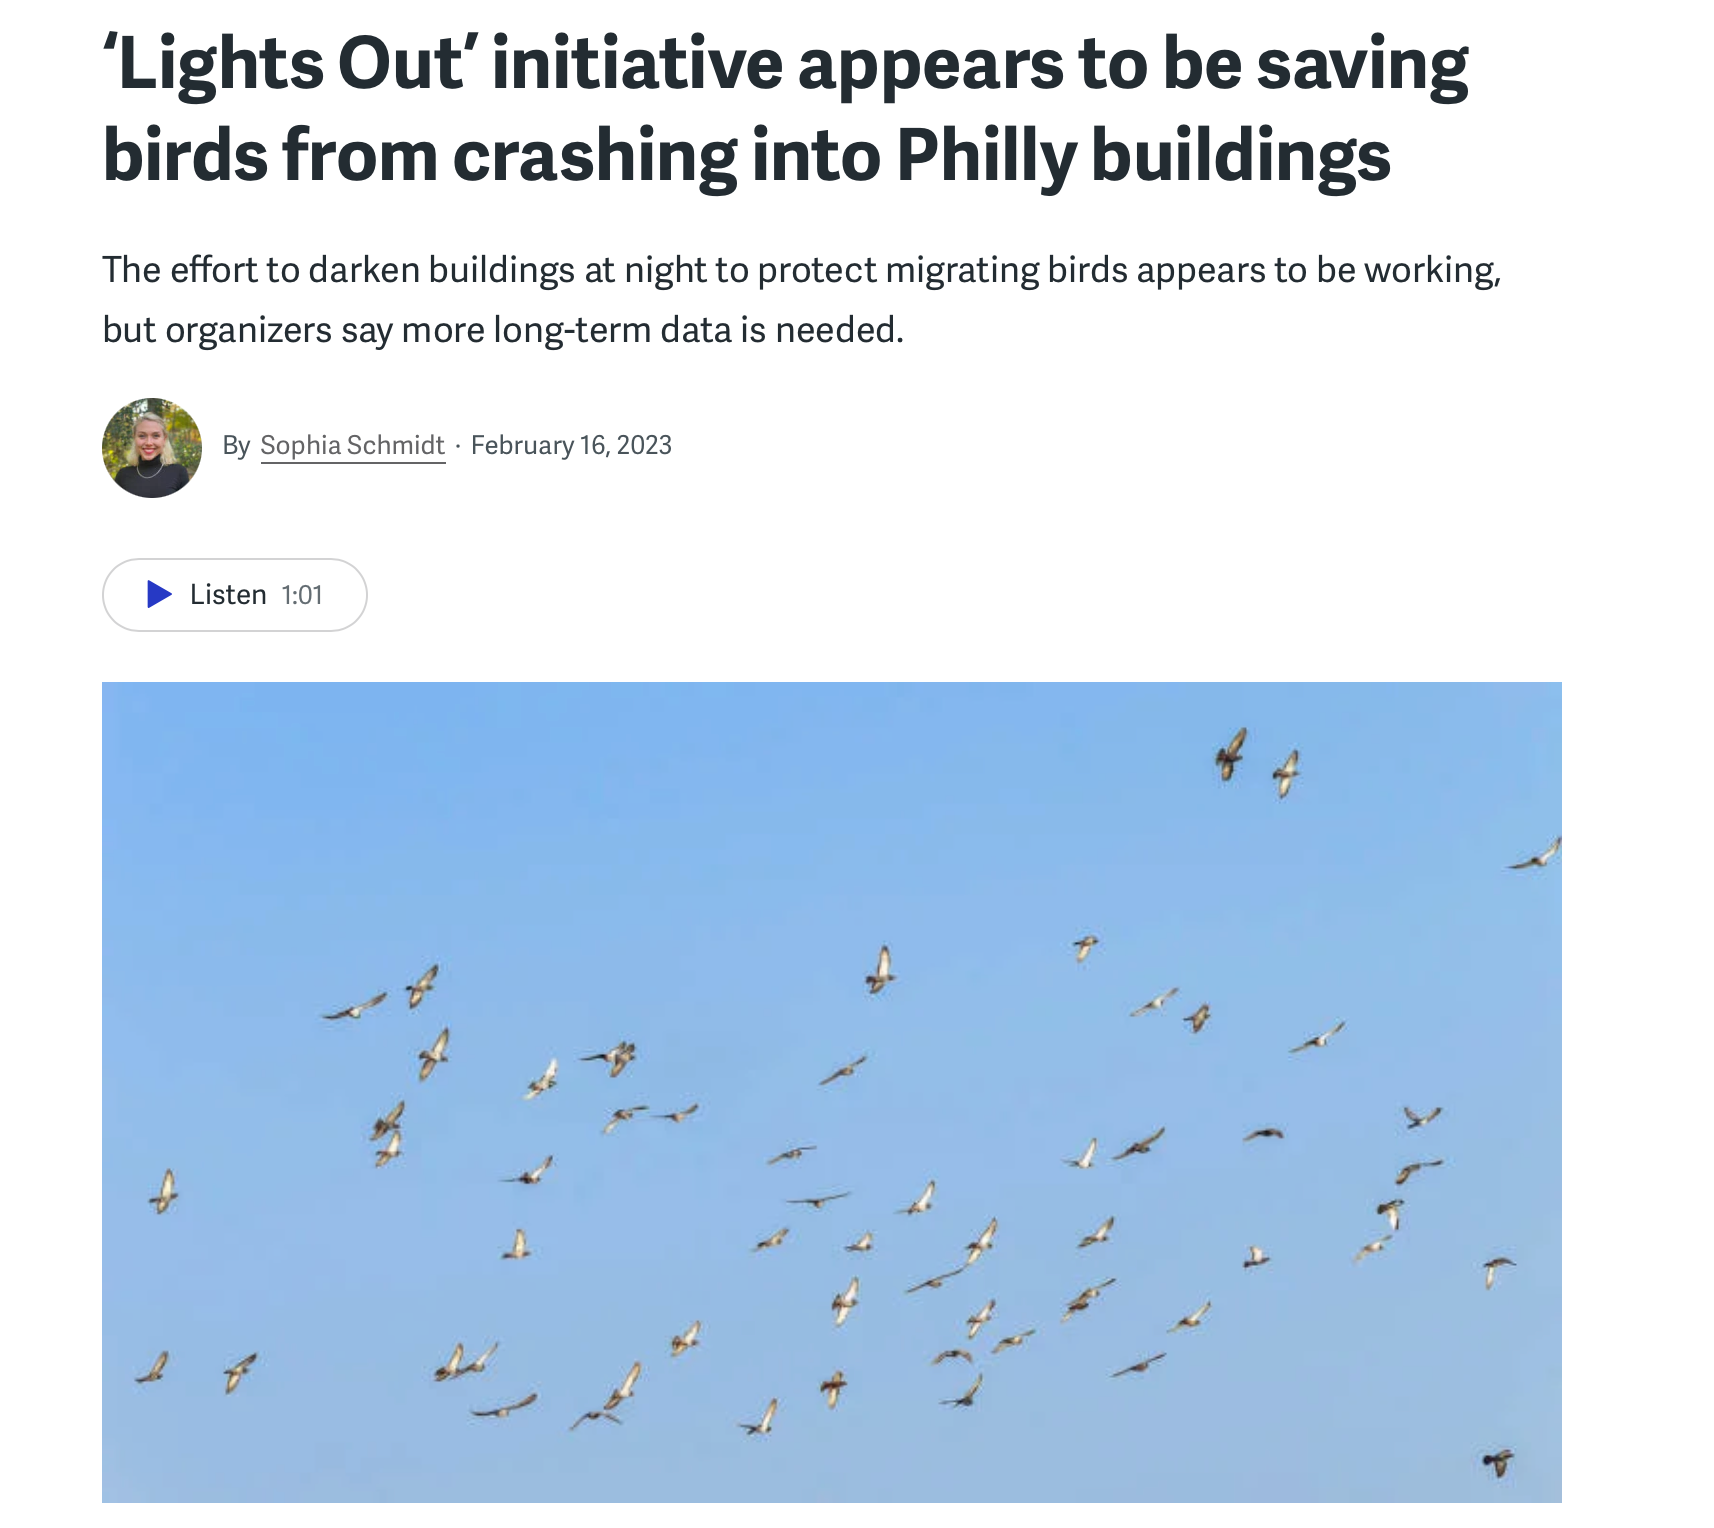Click the solitary bird nearest photo's left edge
This screenshot has width=1714, height=1528.
[164, 1191]
